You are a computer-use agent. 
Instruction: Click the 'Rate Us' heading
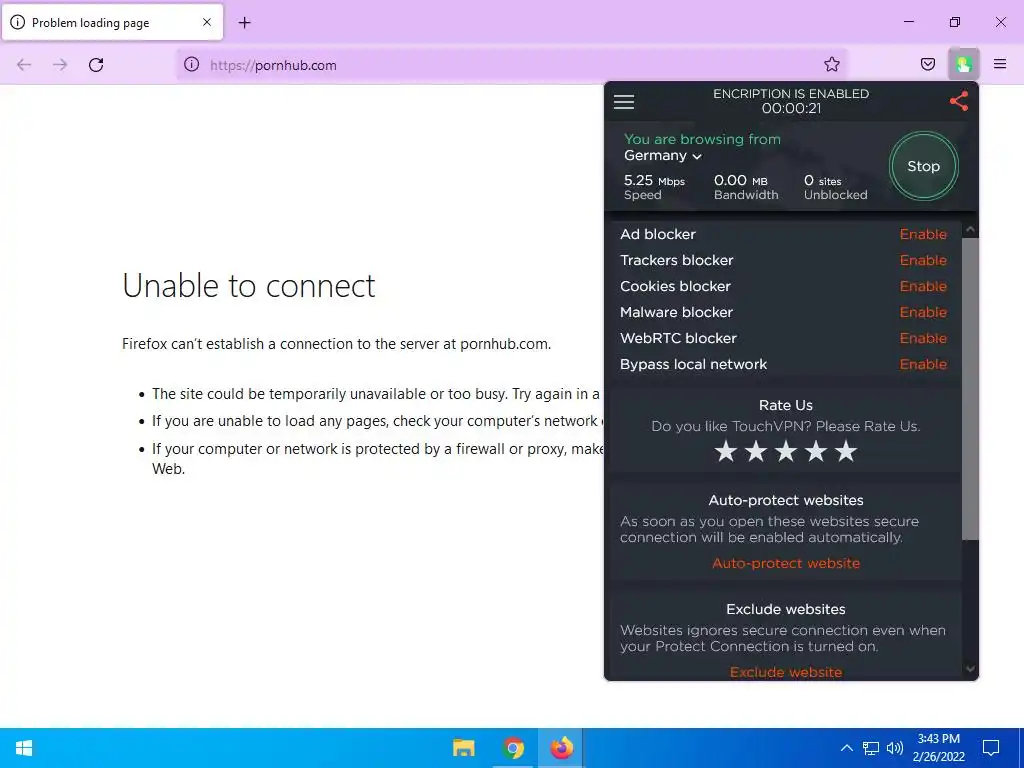(x=786, y=405)
